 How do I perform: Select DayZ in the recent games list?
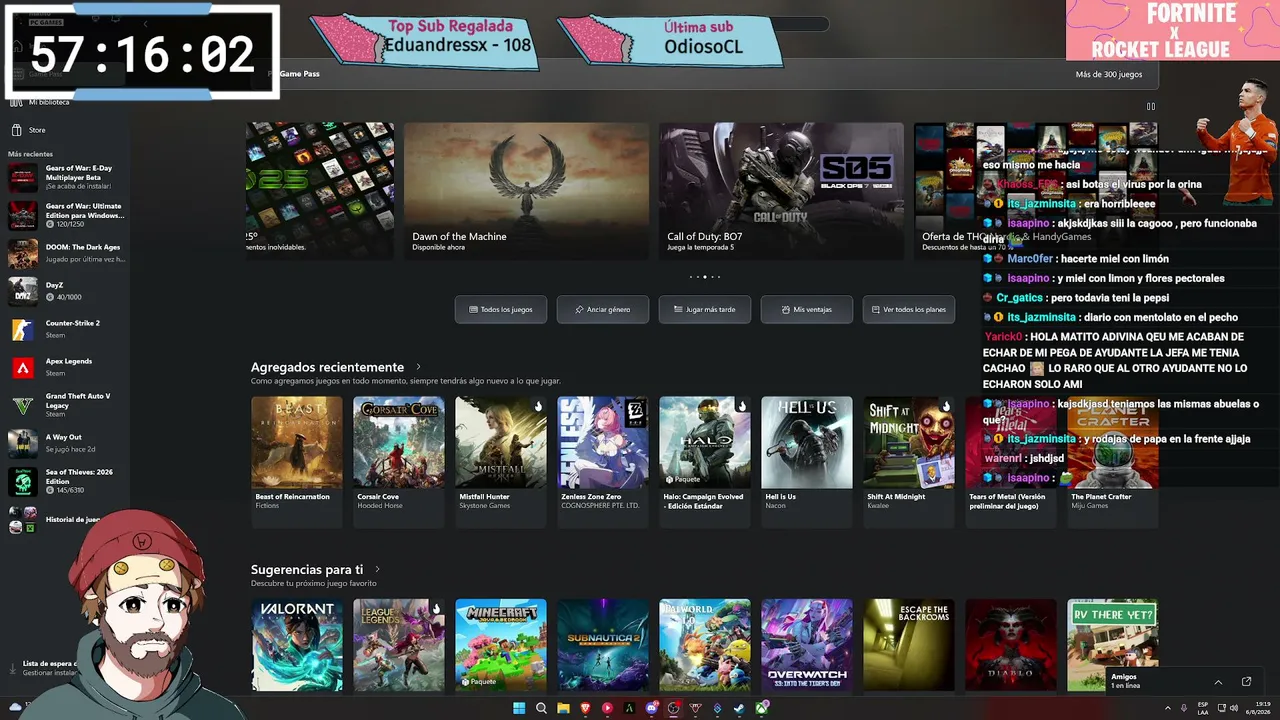coord(65,291)
